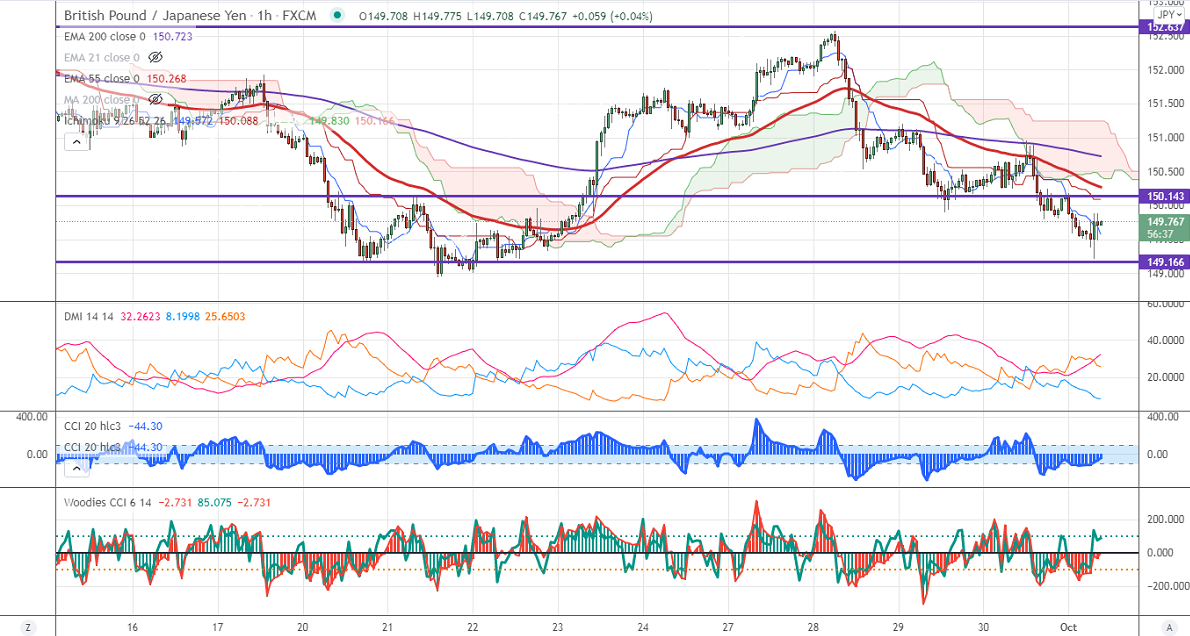Click the 23 date label on time axis
The height and width of the screenshot is (636, 1190).
point(558,628)
